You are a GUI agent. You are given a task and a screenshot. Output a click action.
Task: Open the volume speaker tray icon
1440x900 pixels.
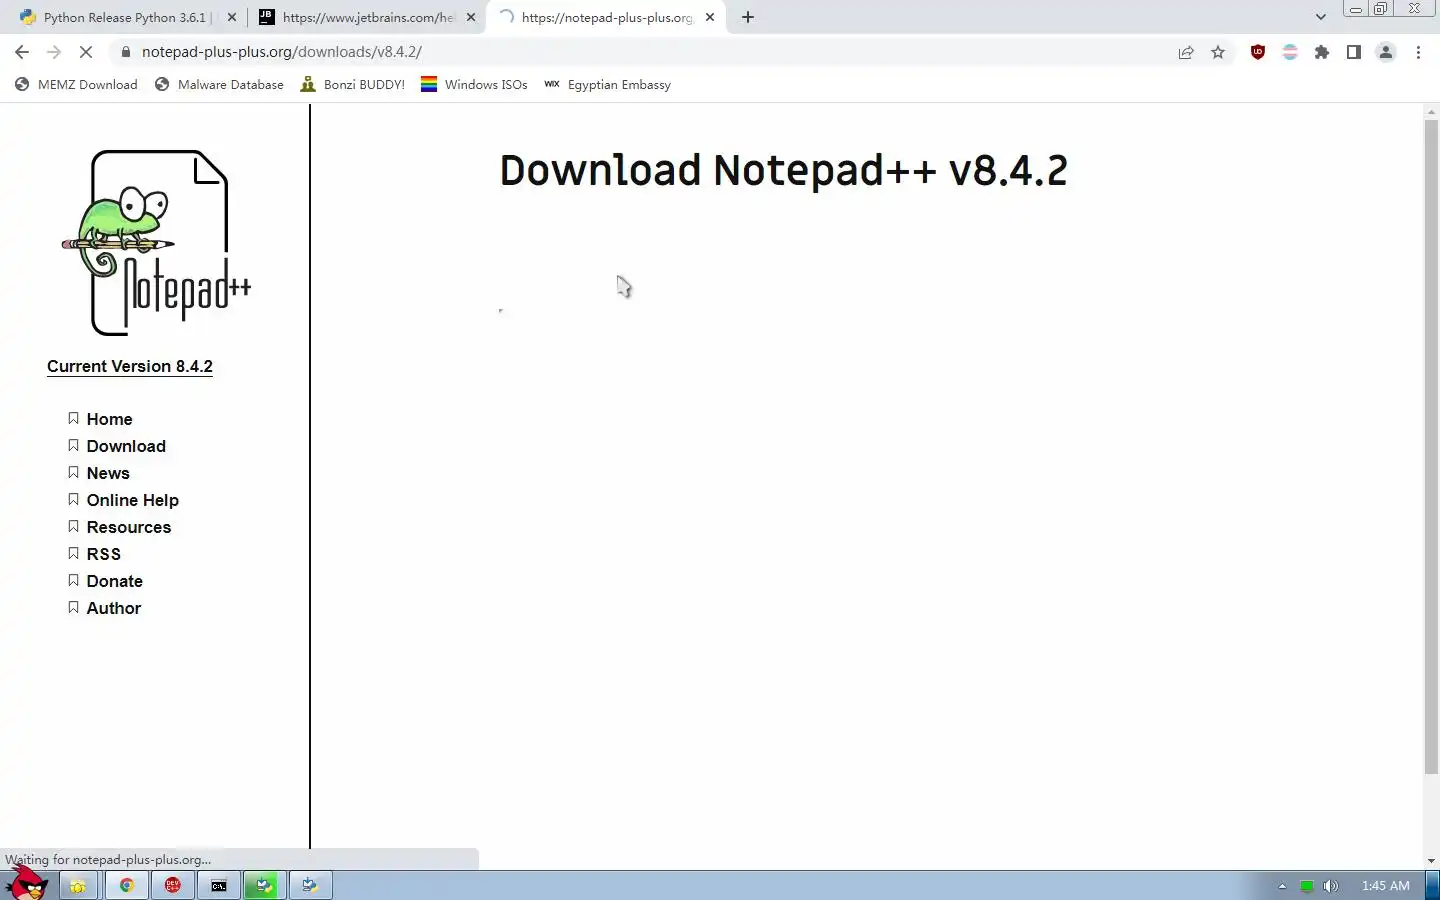[x=1330, y=886]
